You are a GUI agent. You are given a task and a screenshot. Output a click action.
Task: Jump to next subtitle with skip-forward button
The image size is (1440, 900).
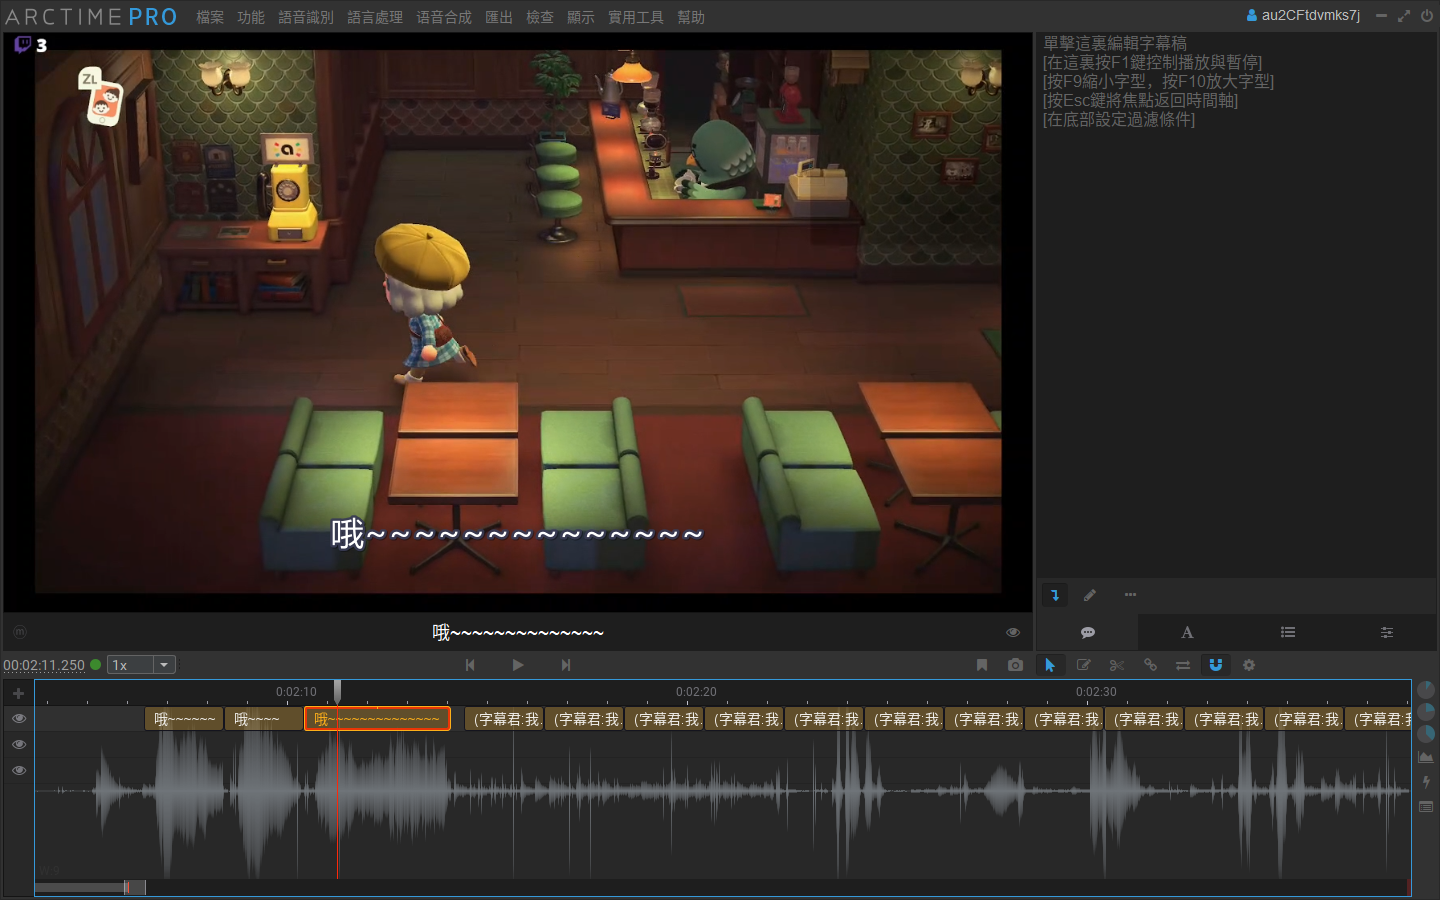coord(566,665)
